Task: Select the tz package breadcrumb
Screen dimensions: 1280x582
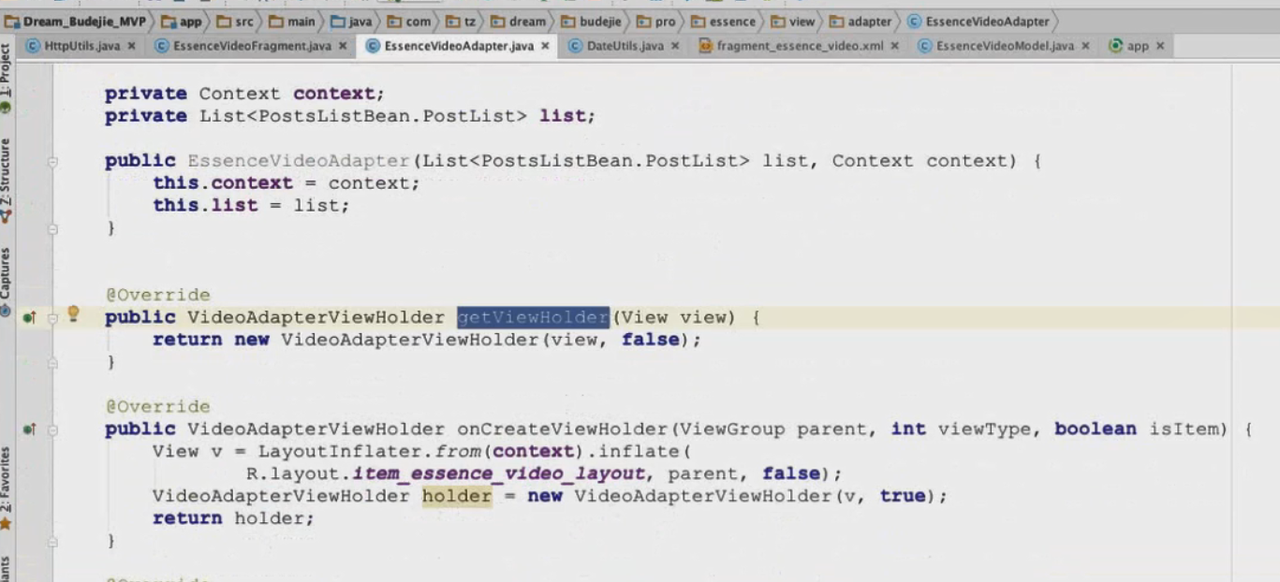Action: coord(461,21)
